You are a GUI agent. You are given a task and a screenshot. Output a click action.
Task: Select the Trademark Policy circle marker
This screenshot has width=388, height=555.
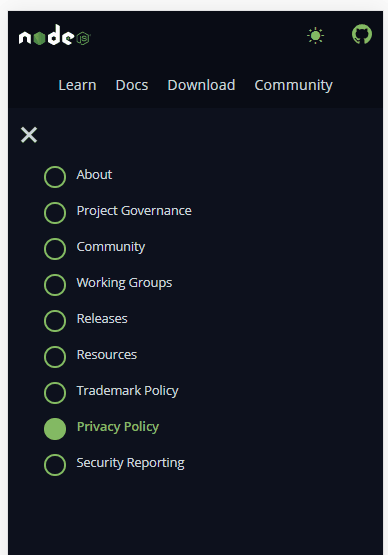coord(55,393)
